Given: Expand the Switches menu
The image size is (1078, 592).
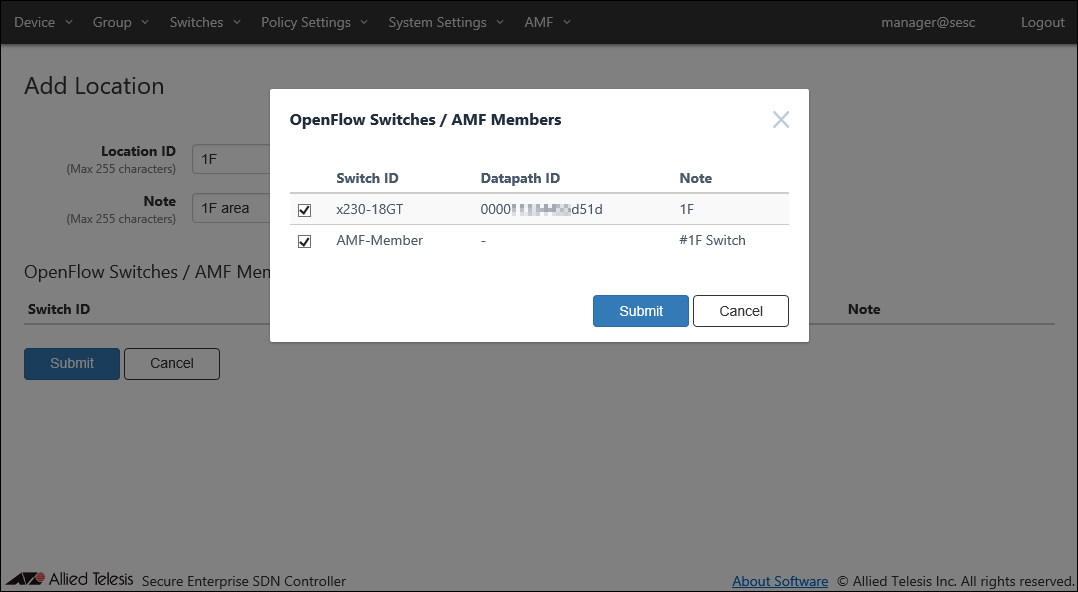Looking at the screenshot, I should pyautogui.click(x=205, y=22).
